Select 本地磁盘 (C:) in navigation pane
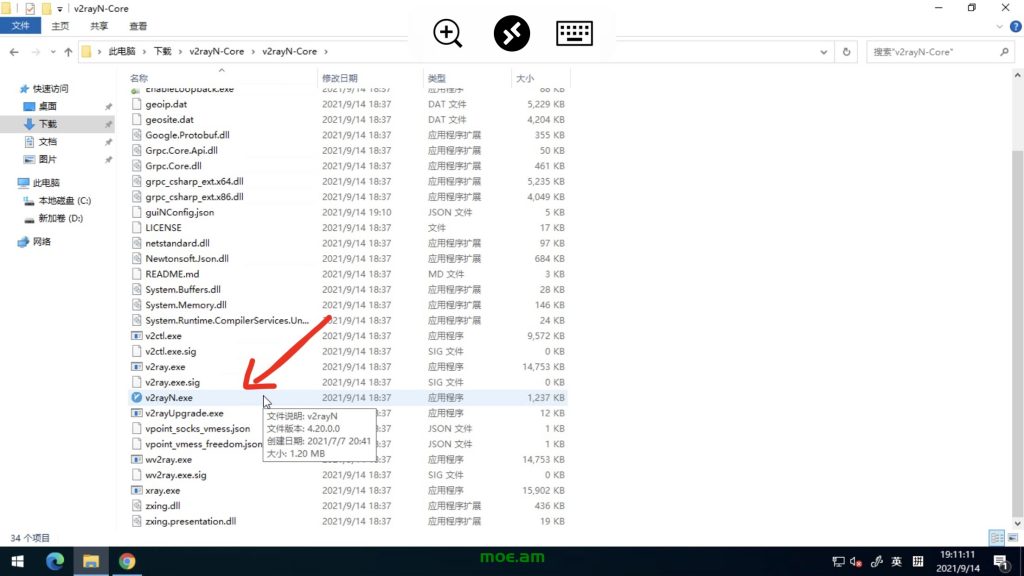The height and width of the screenshot is (576, 1024). 64,201
